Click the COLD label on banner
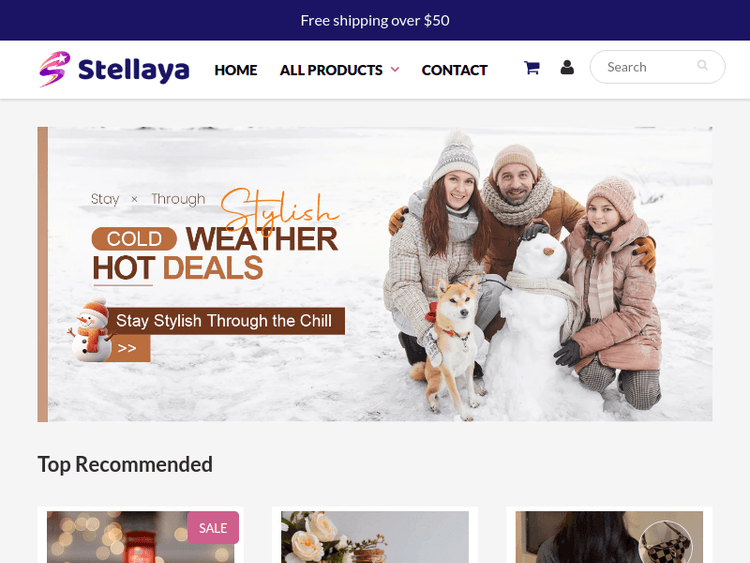This screenshot has width=750, height=563. (134, 239)
